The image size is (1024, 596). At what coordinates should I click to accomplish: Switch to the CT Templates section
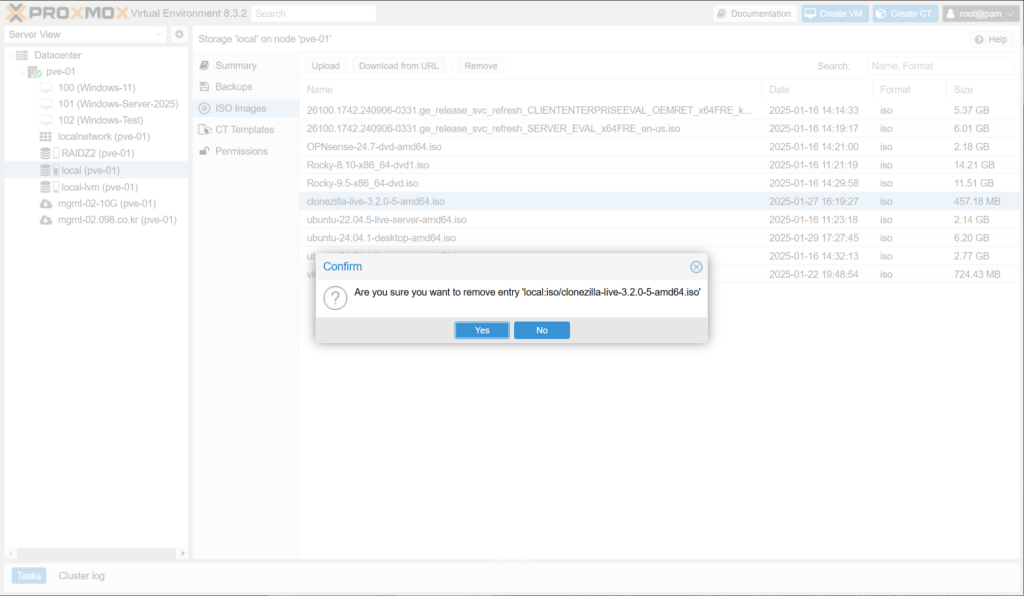point(244,130)
